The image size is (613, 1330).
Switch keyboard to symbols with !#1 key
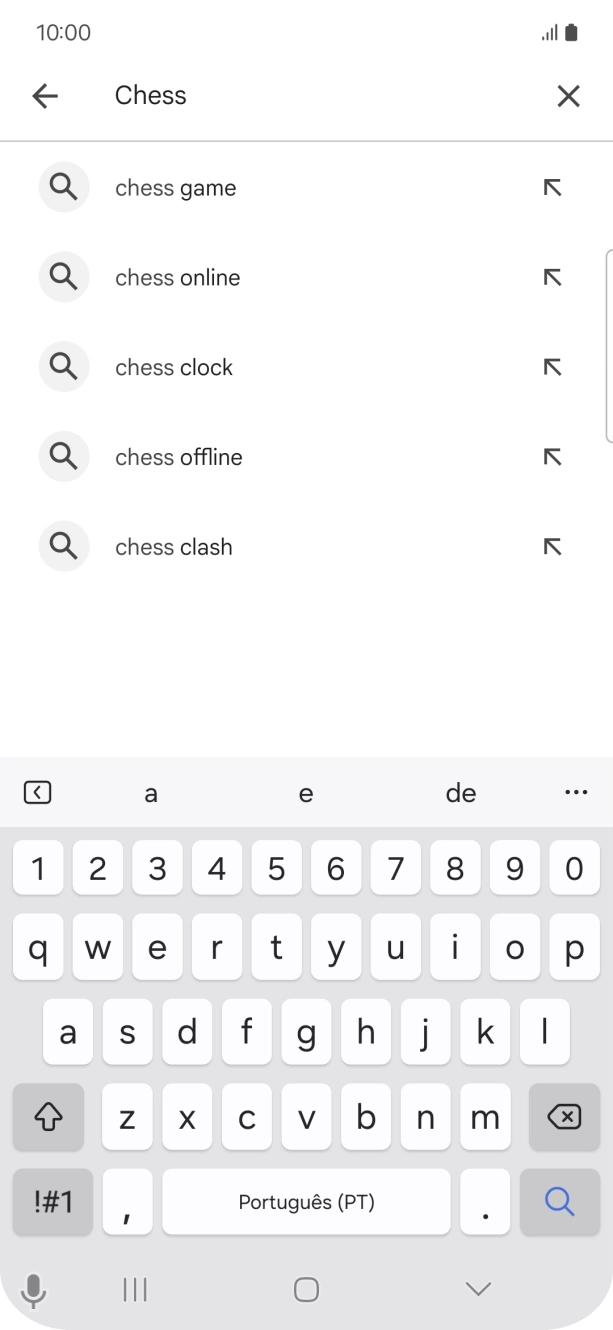[51, 1202]
